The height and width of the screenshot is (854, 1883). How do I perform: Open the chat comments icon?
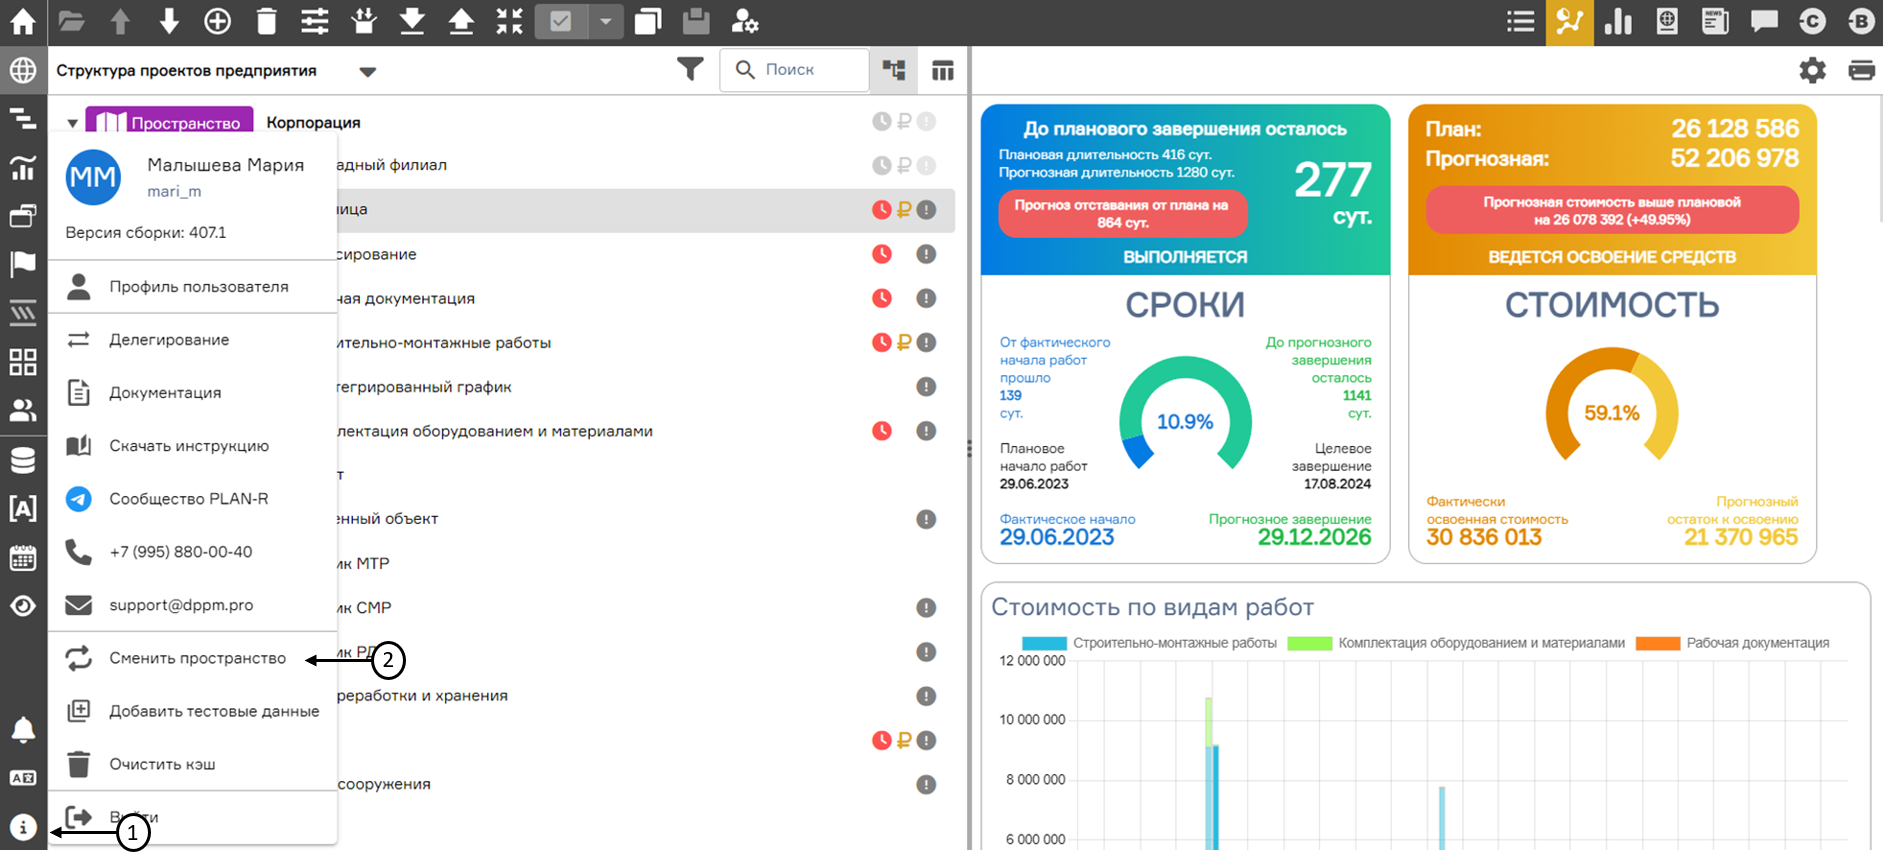[1764, 21]
